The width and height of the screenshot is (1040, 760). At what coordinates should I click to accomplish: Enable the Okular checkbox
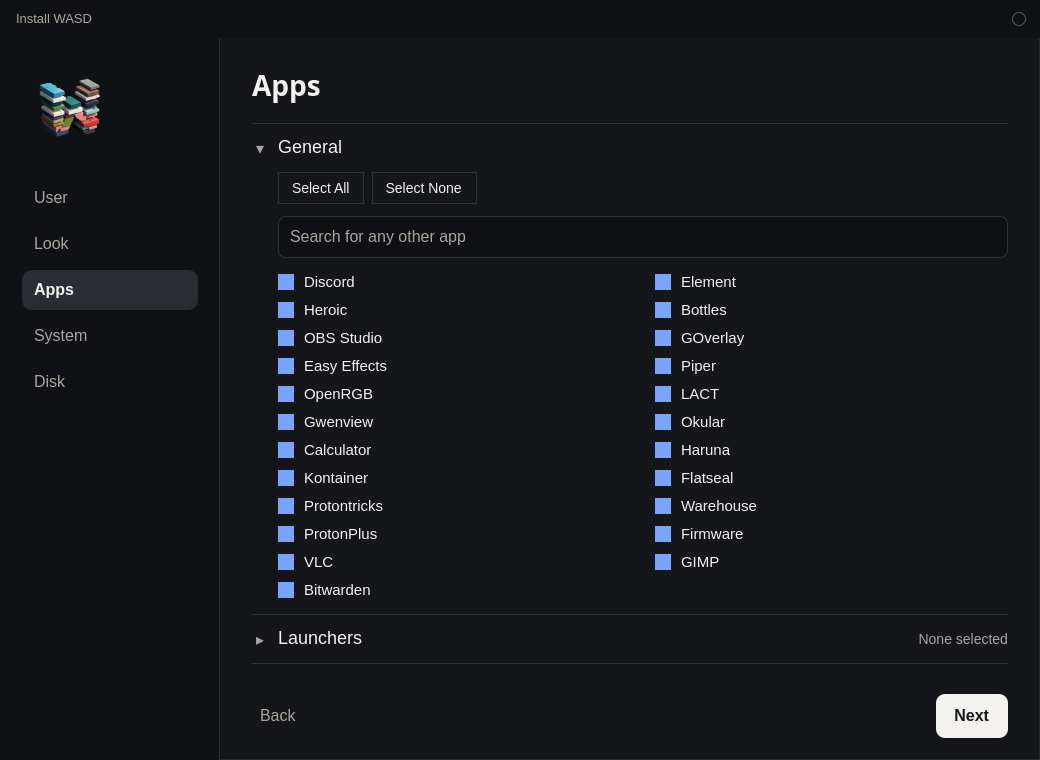[x=663, y=422]
